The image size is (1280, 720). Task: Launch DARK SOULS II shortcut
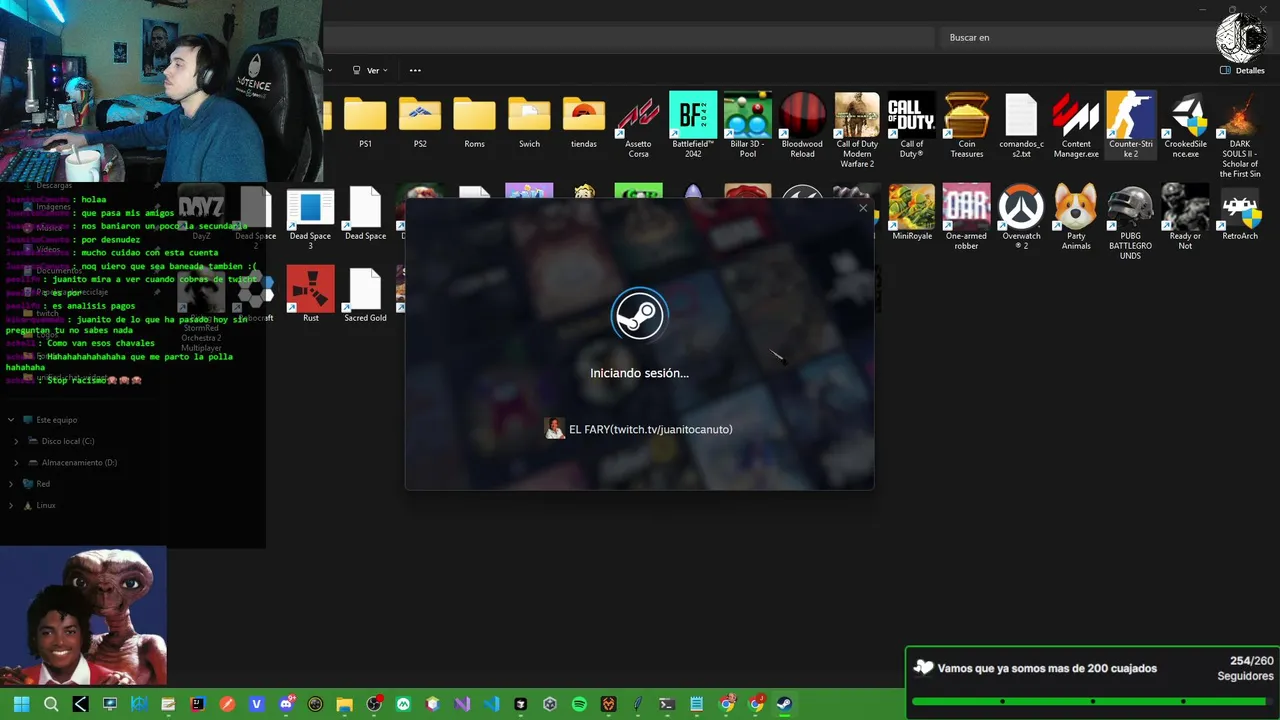tap(1240, 136)
